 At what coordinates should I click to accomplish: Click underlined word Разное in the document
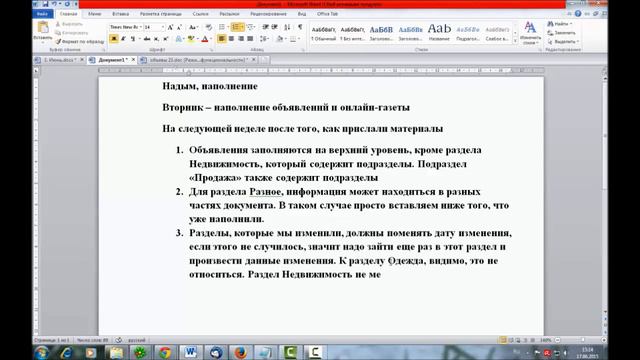coord(265,191)
